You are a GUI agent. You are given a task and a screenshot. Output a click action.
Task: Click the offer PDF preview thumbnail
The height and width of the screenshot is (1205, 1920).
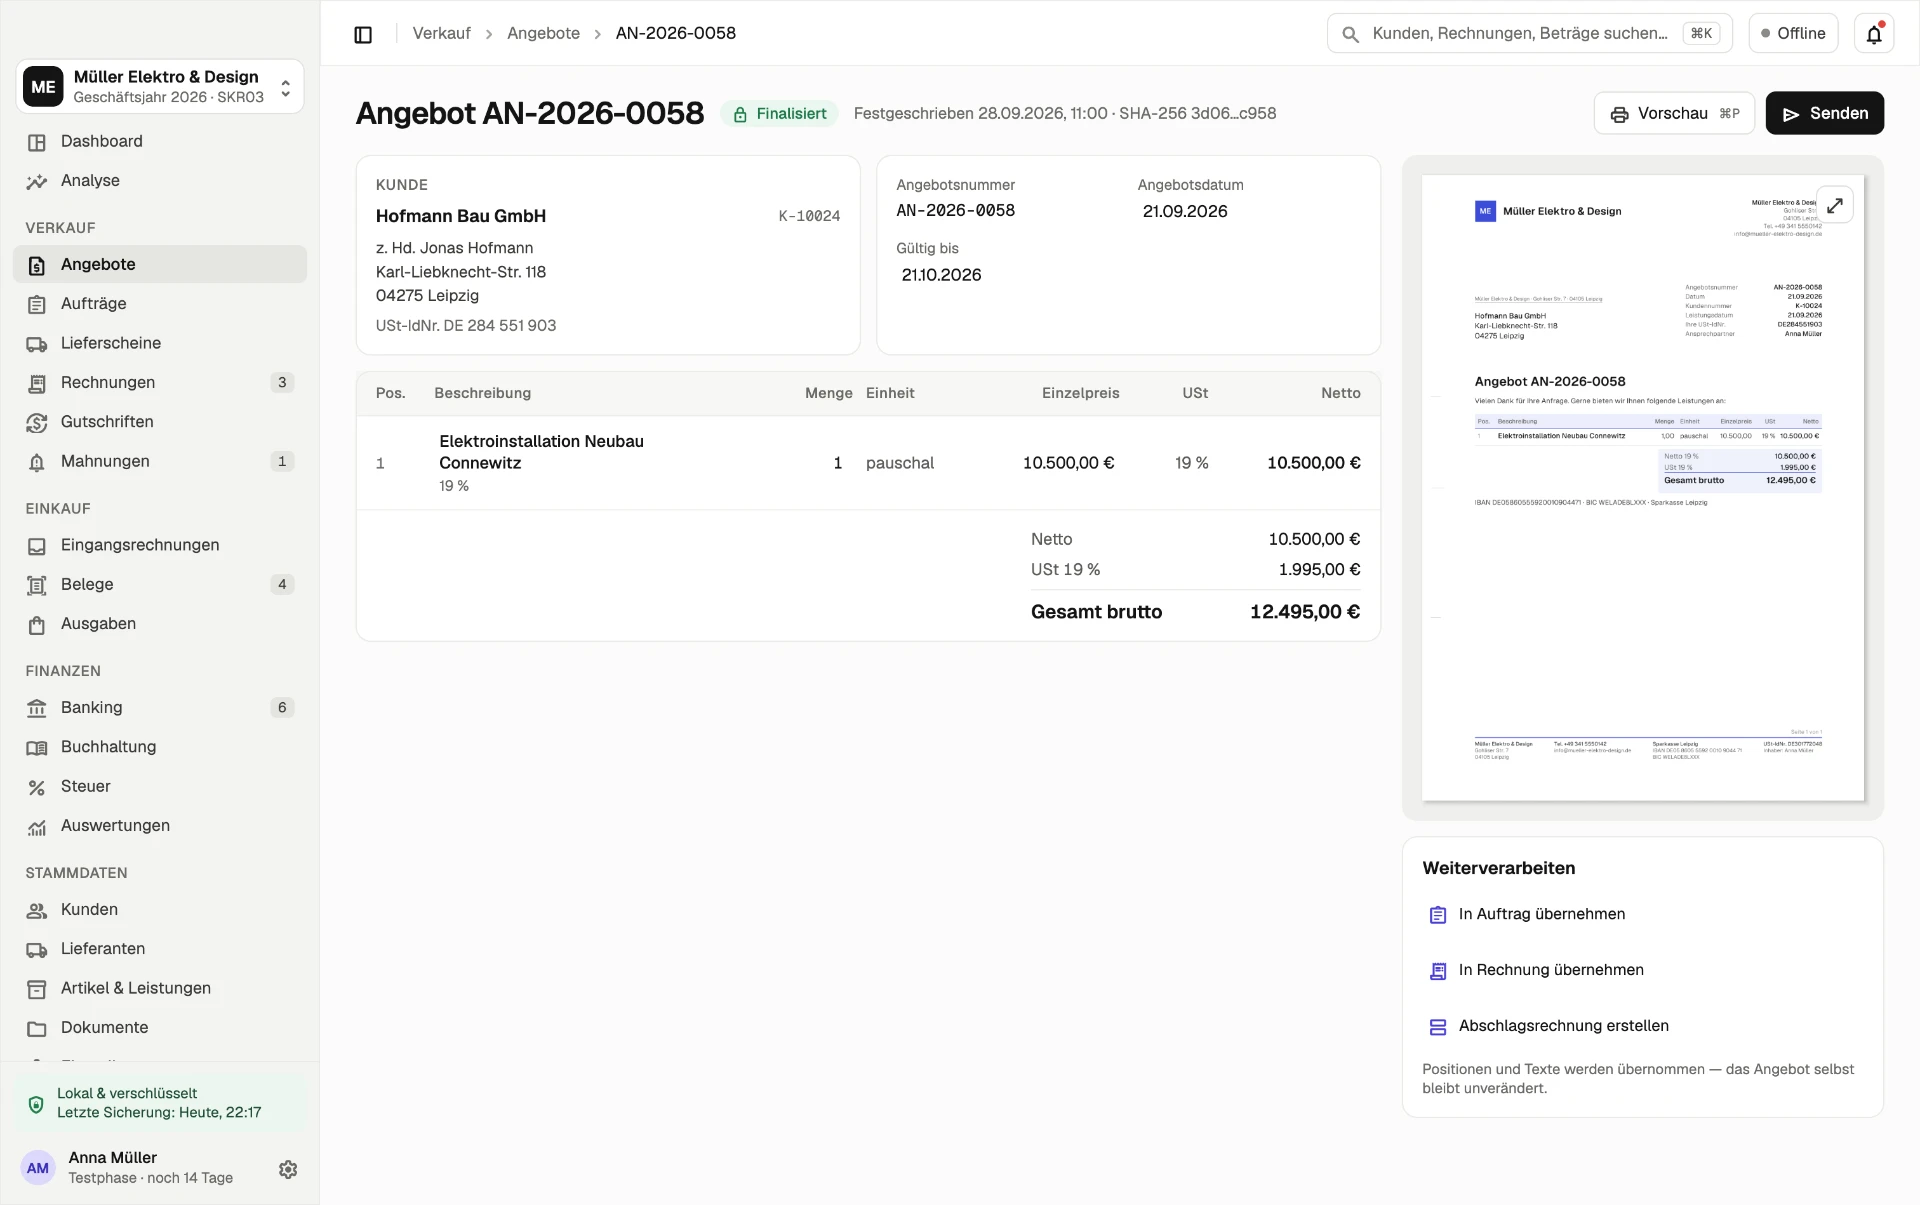pos(1642,488)
